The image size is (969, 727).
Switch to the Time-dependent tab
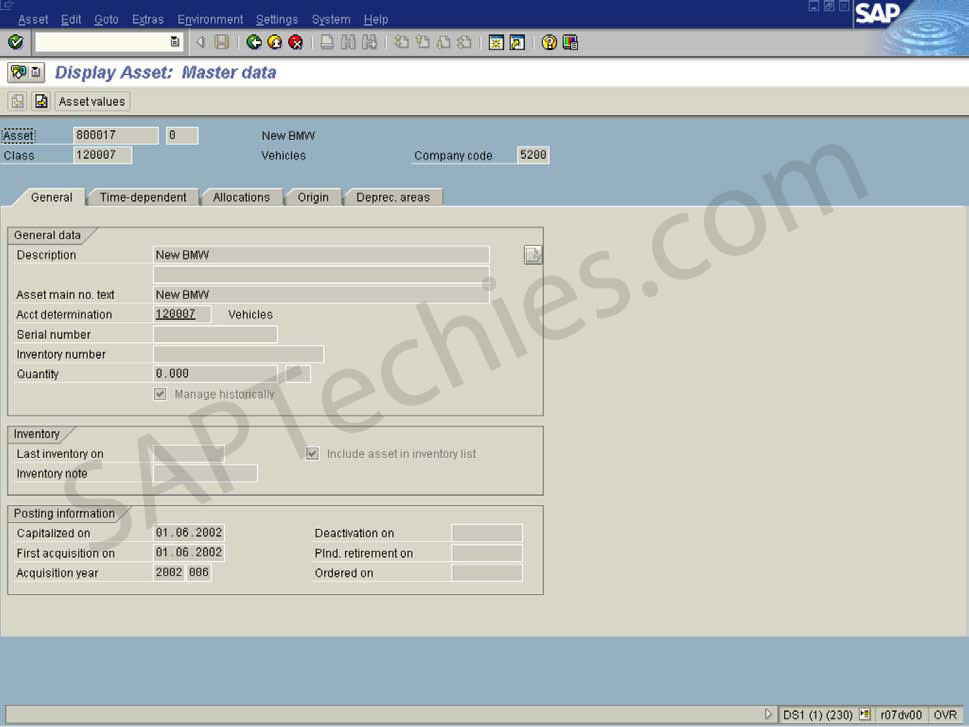tap(142, 197)
